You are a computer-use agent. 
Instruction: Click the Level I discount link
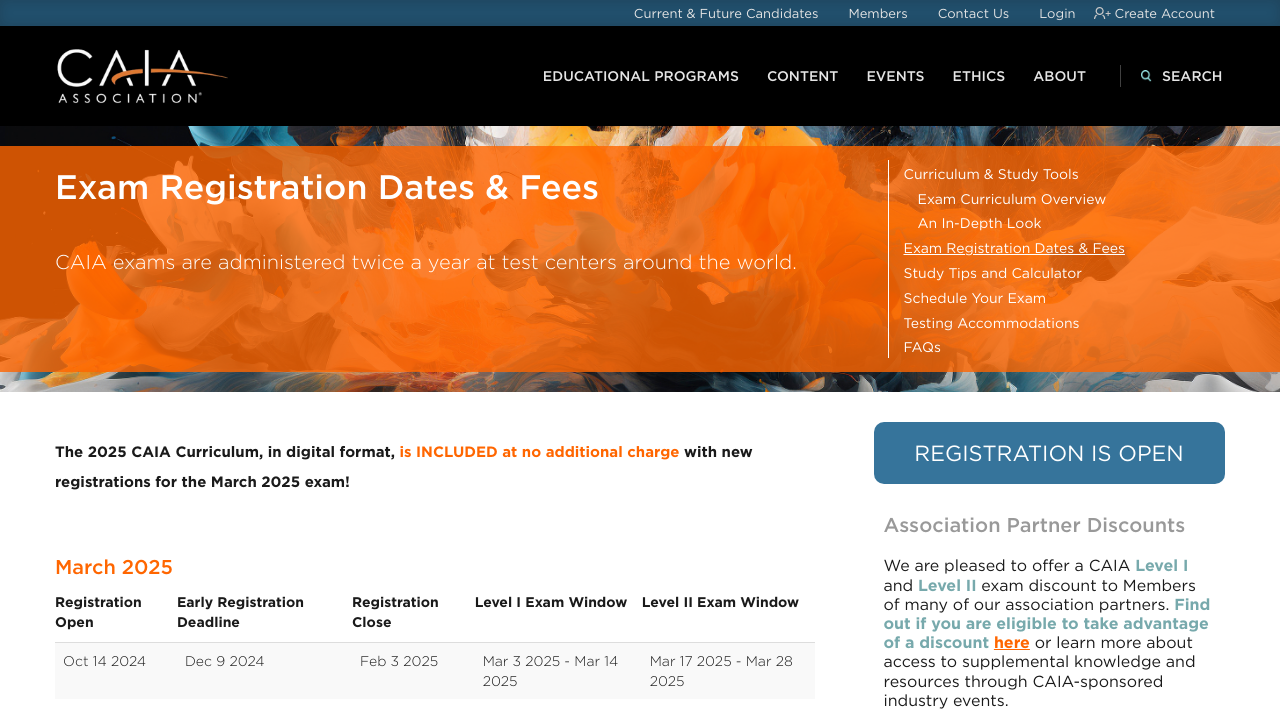(1161, 566)
